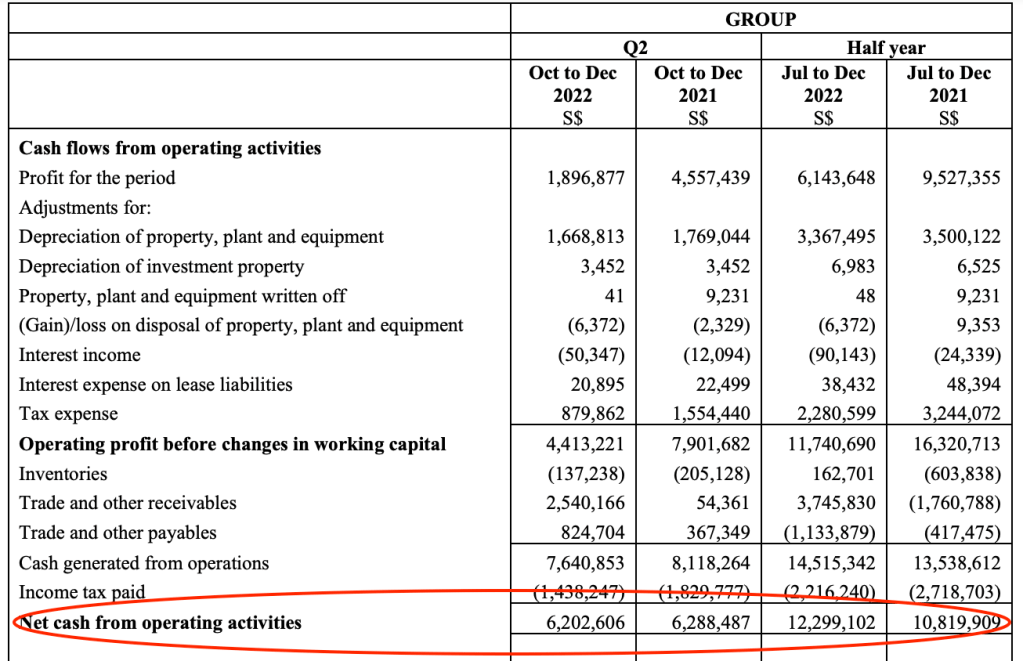Select the Profit for the period row label
This screenshot has height=661, width=1023.
97,178
